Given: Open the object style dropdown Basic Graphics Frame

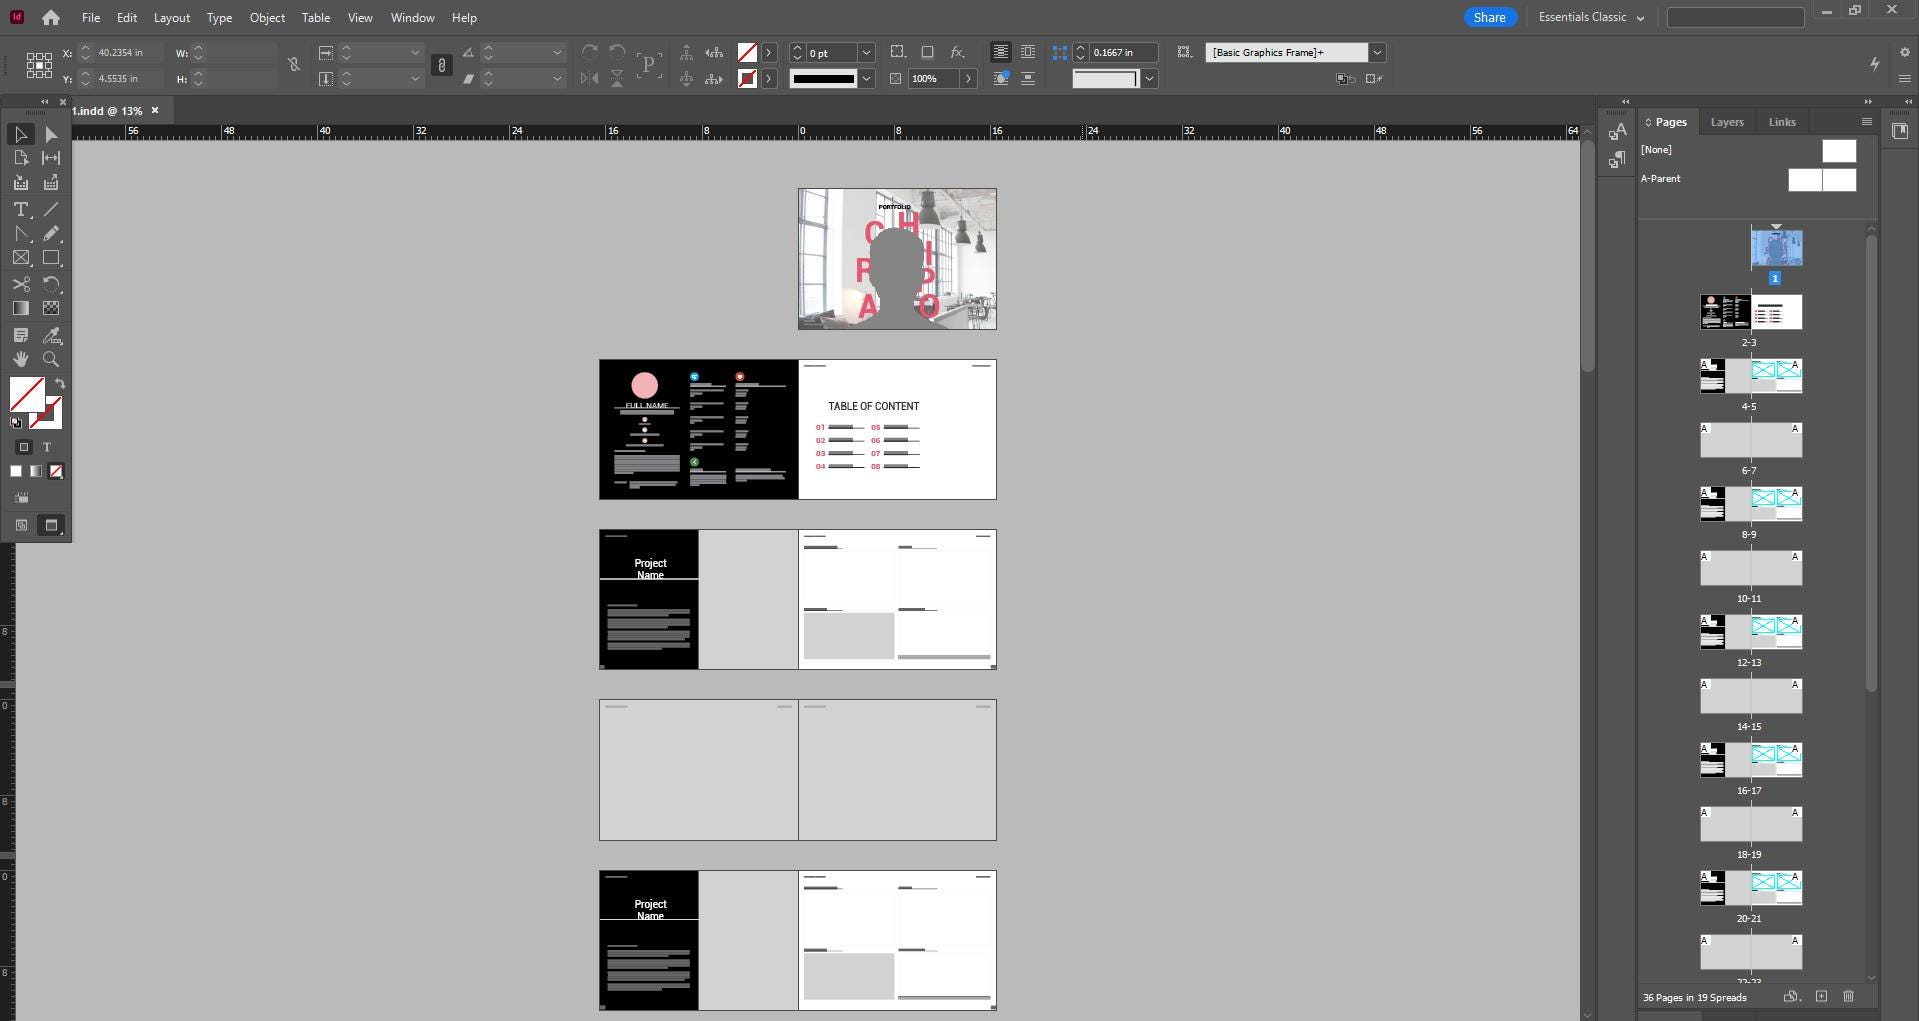Looking at the screenshot, I should (x=1377, y=52).
